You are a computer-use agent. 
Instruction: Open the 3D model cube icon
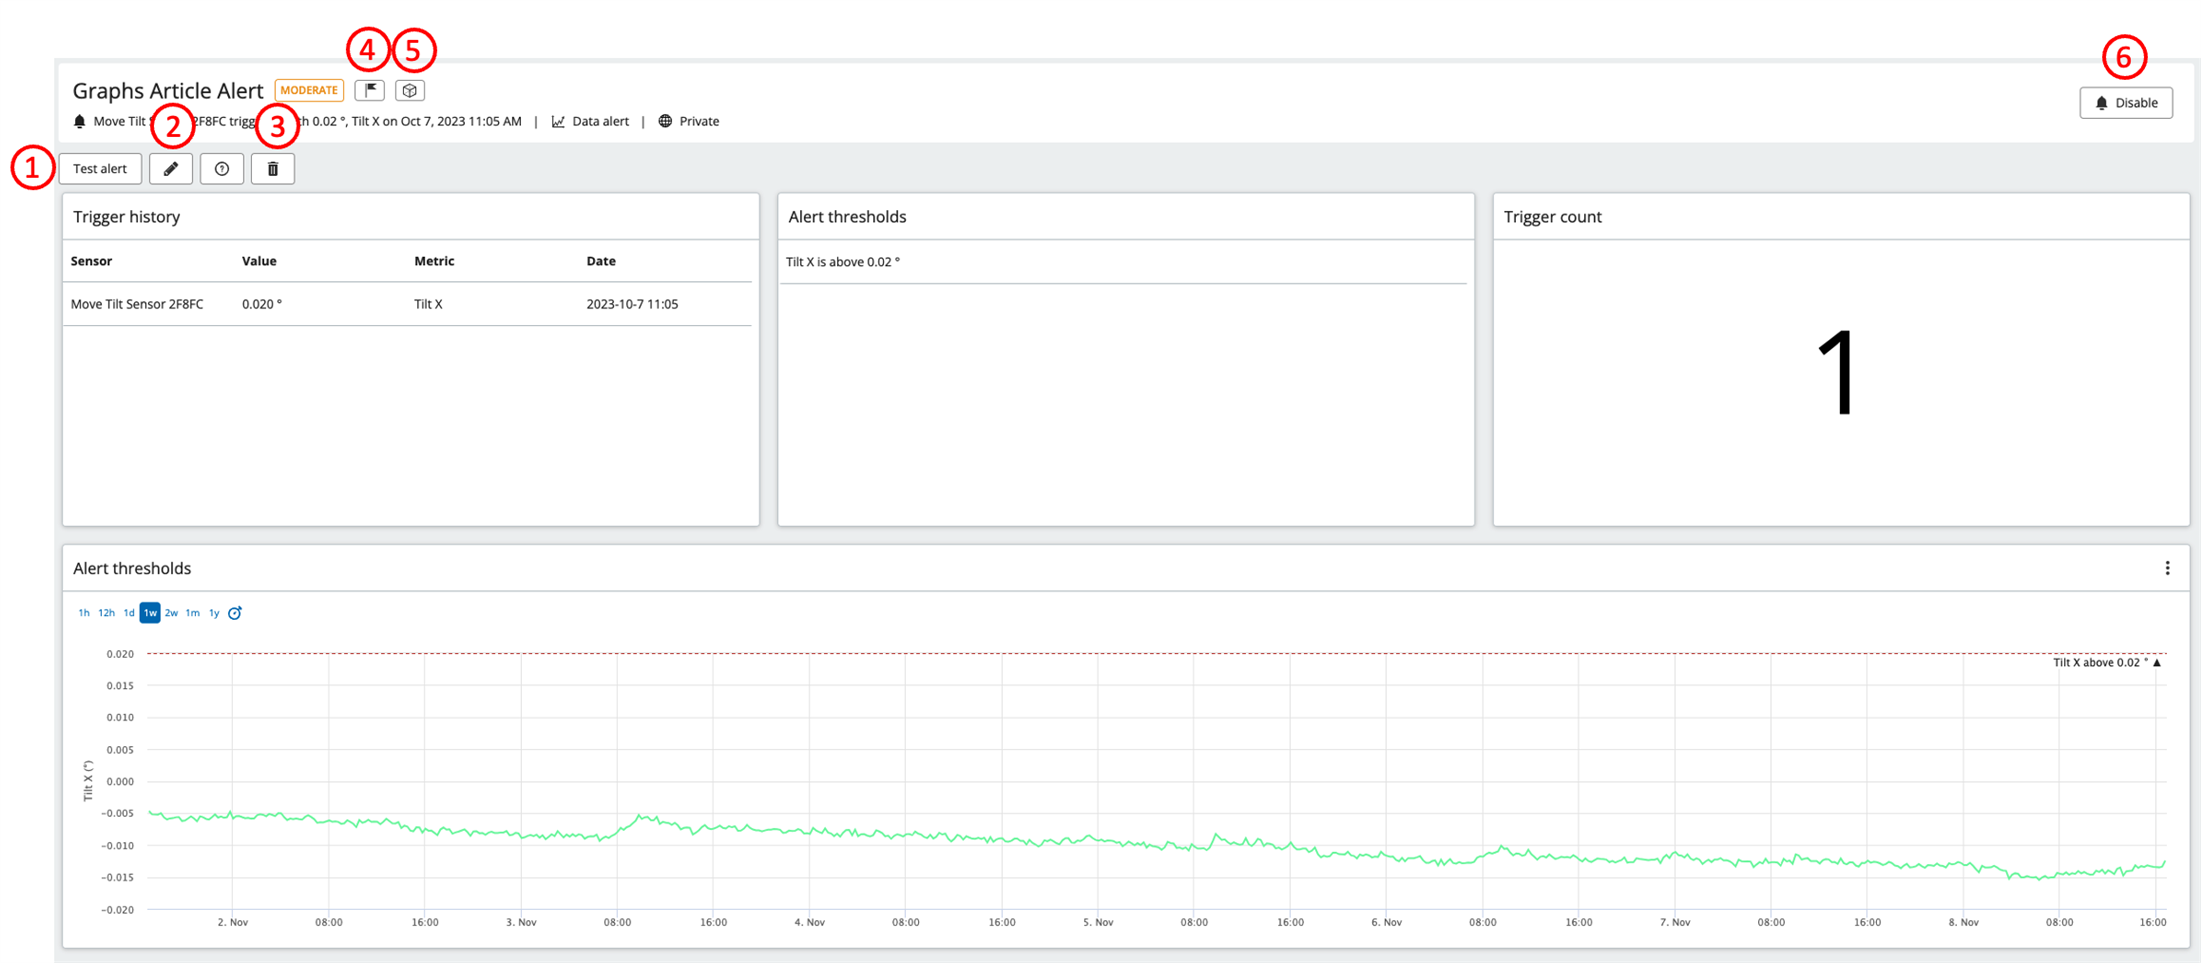[x=411, y=90]
